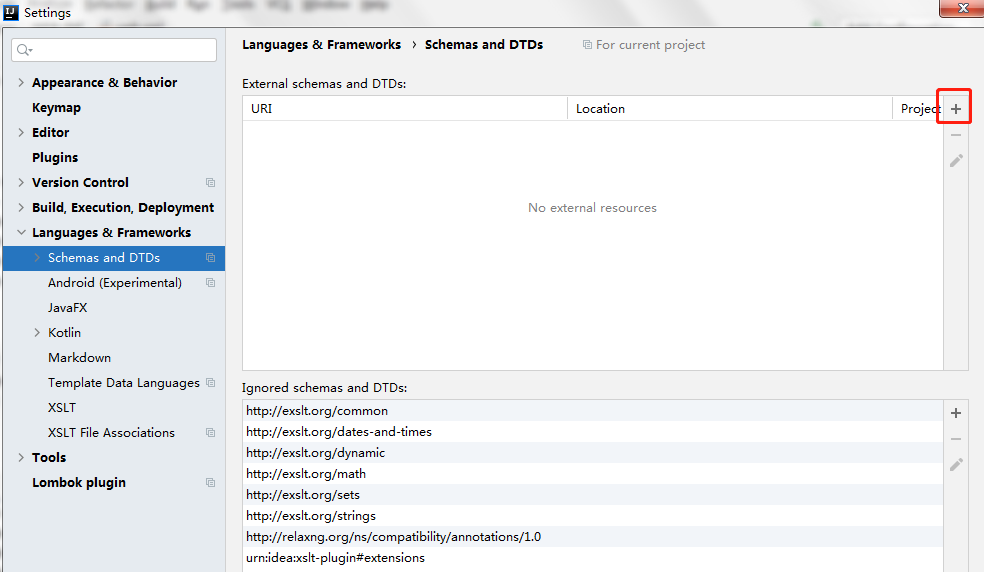Image resolution: width=984 pixels, height=572 pixels.
Task: Expand Build, Execution, Deployment section
Action: 21,207
